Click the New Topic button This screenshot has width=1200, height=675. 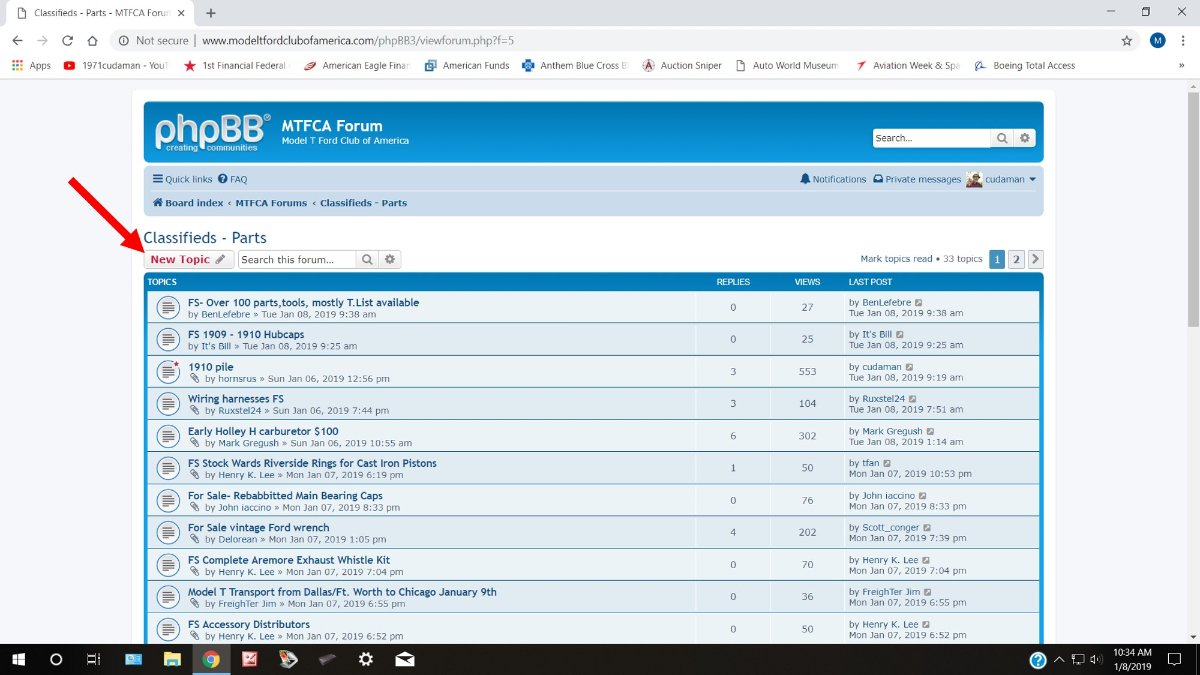point(188,260)
